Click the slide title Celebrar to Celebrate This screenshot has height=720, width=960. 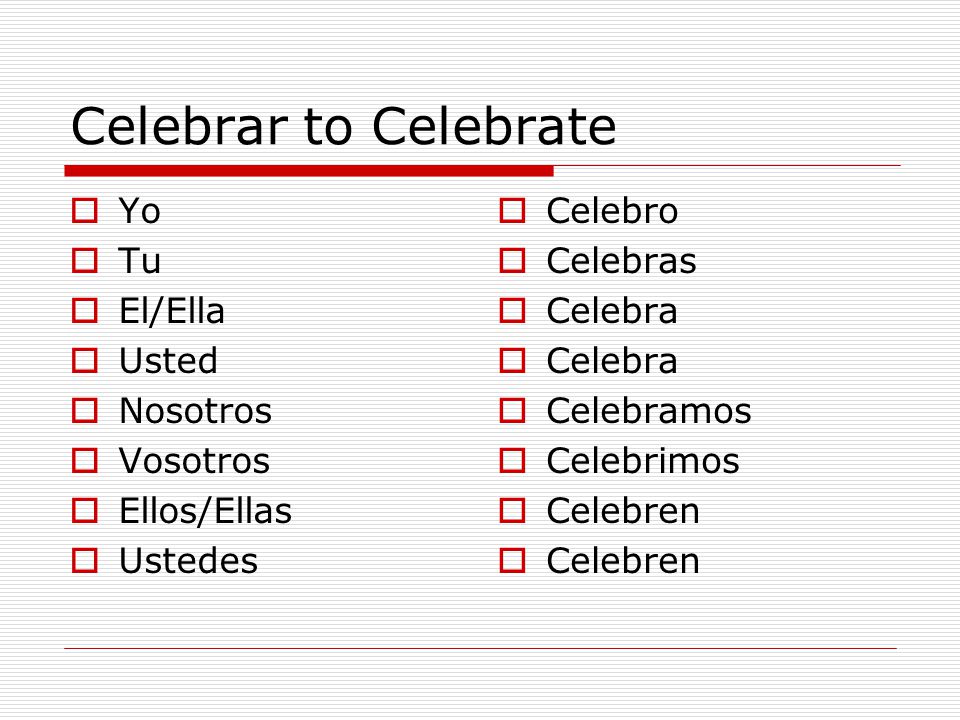(343, 126)
